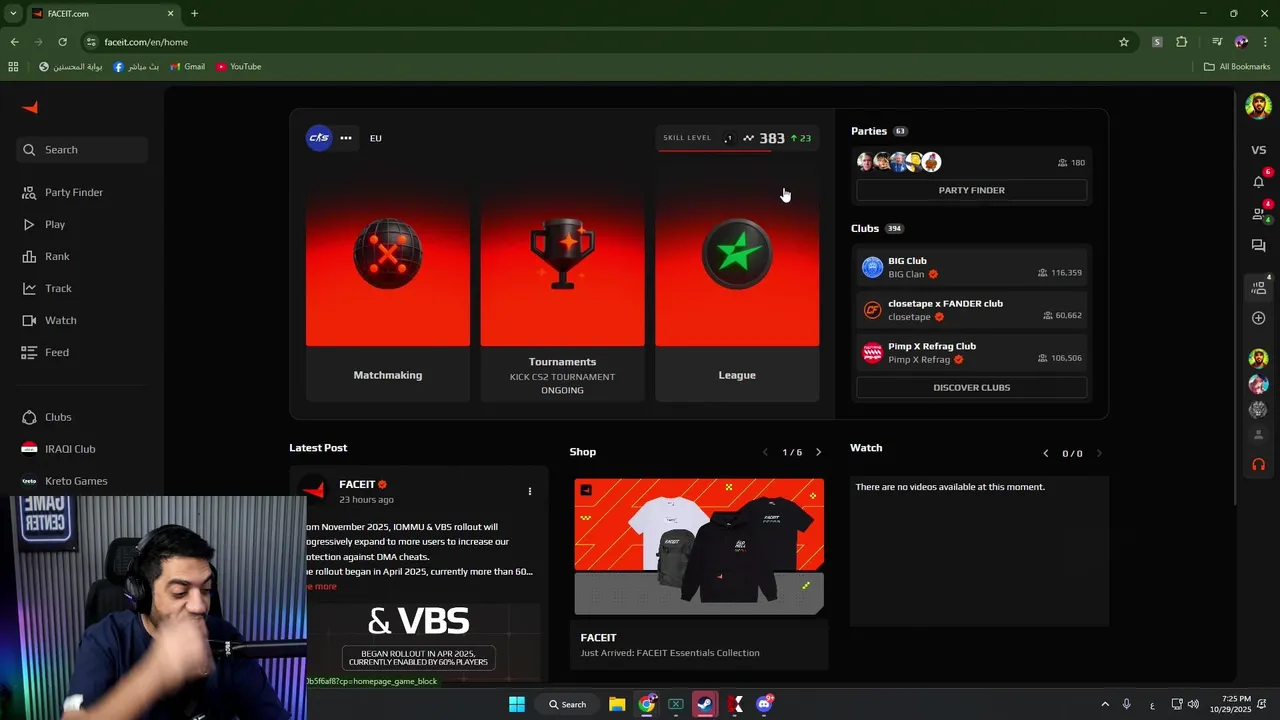Open Discord from the taskbar
The width and height of the screenshot is (1280, 720).
pos(765,704)
